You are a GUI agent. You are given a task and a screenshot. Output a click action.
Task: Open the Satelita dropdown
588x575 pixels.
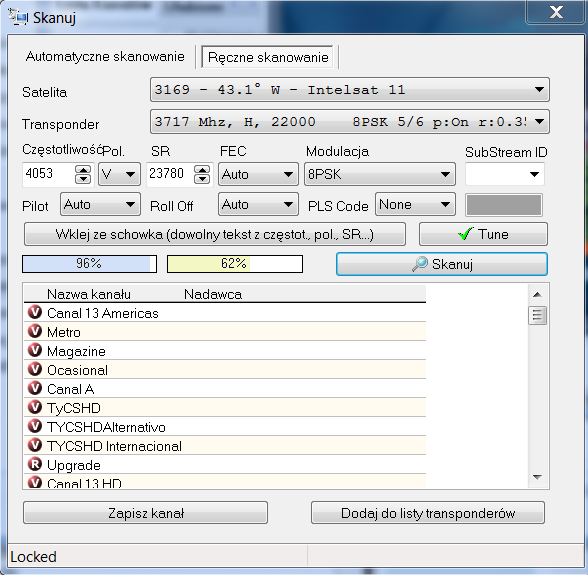click(x=350, y=90)
